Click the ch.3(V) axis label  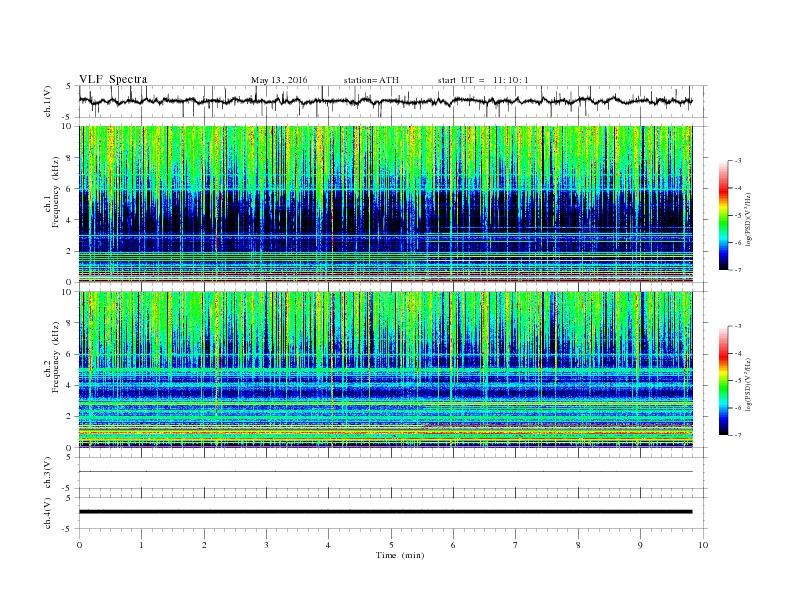pyautogui.click(x=48, y=473)
